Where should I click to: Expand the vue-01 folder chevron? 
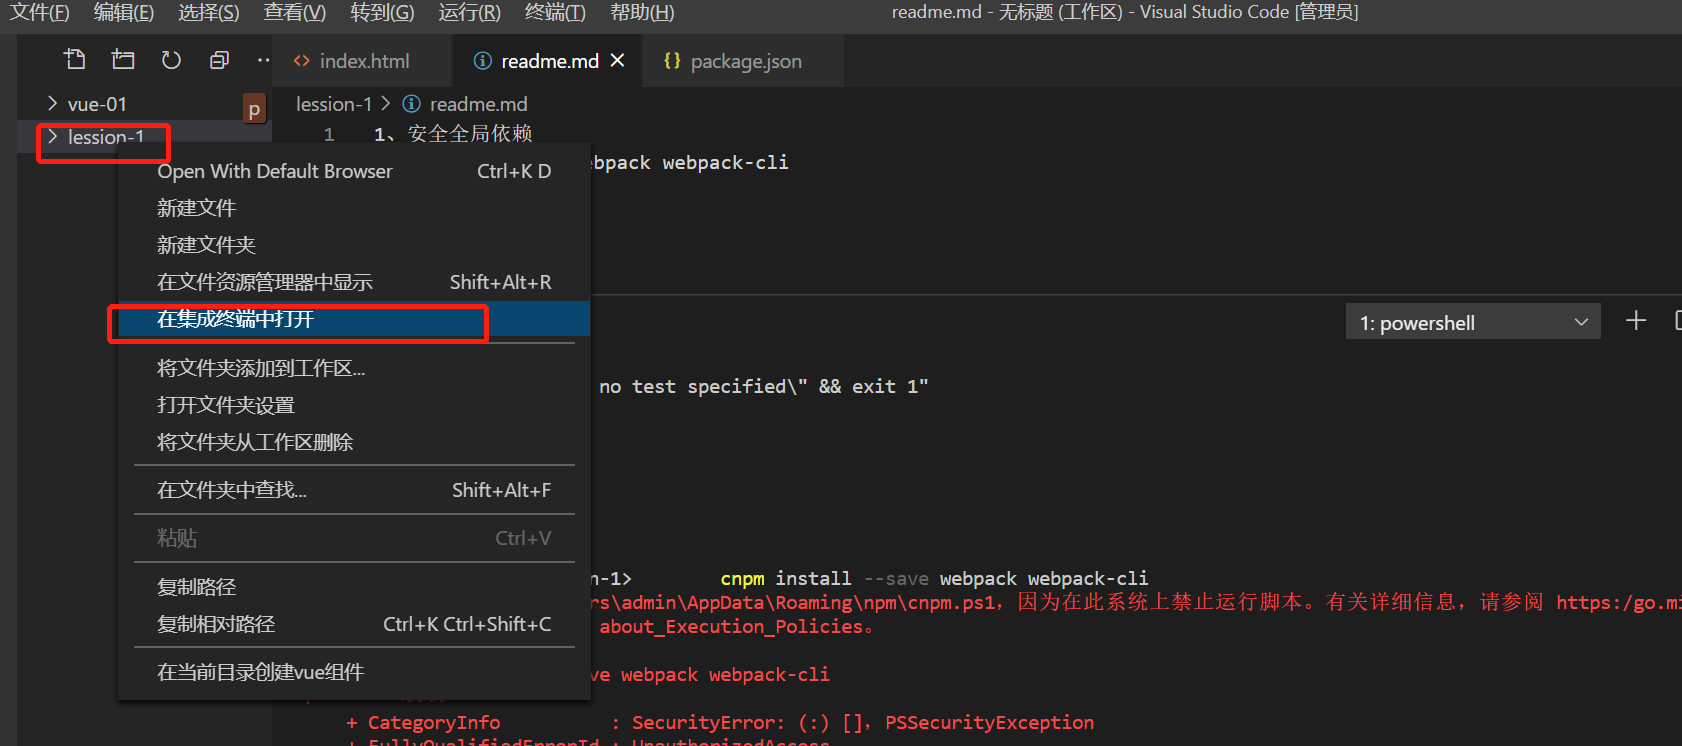point(52,103)
